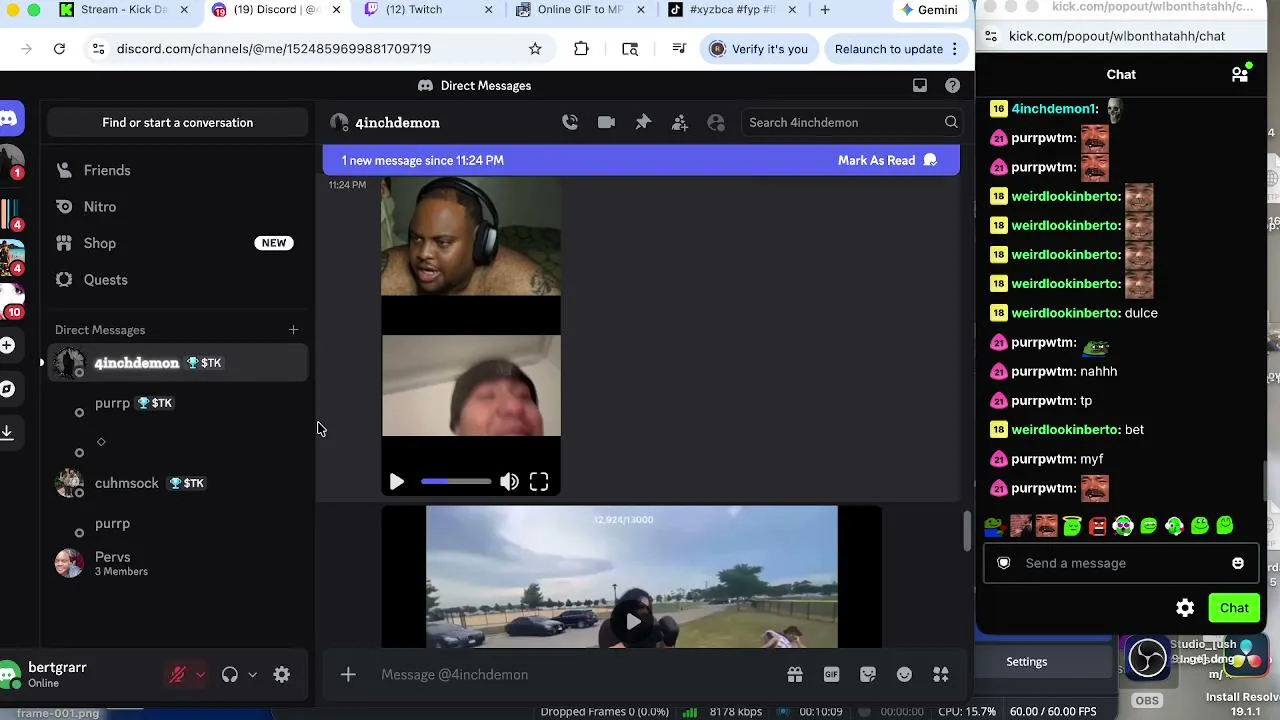This screenshot has height=720, width=1280.
Task: Click the OBS Settings button
Action: pos(1027,662)
